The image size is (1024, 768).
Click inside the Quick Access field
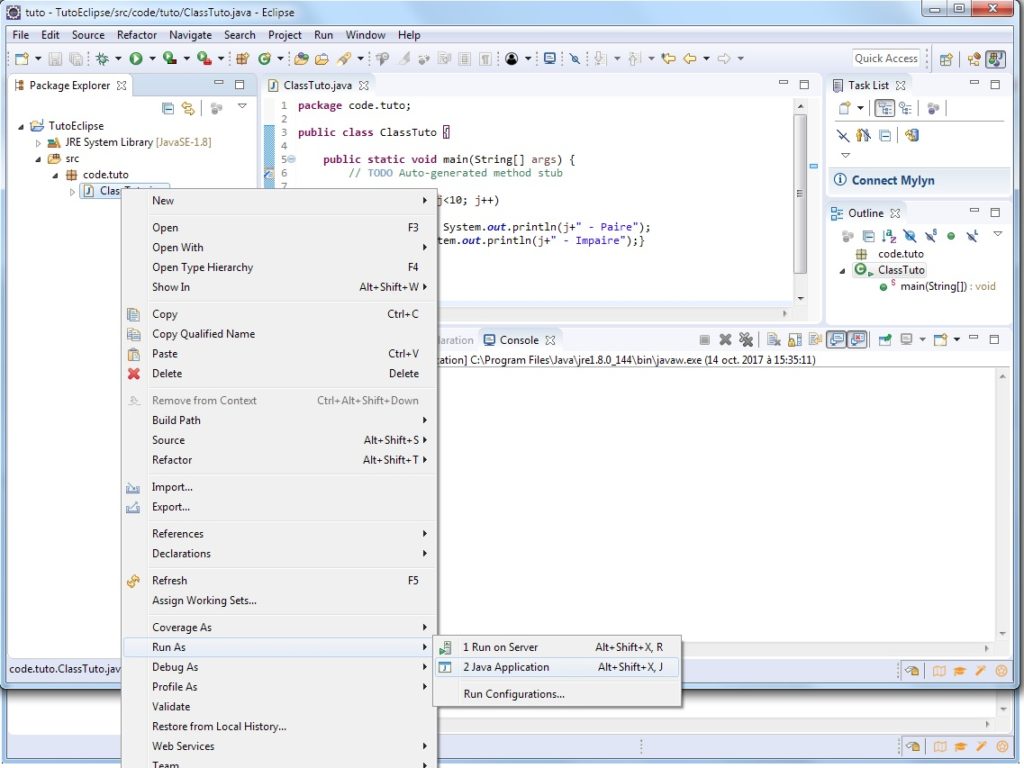point(884,58)
